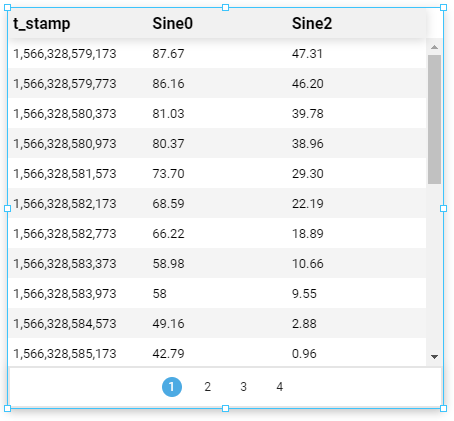The image size is (454, 421).
Task: Select the top-center resize handle
Action: point(225,8)
